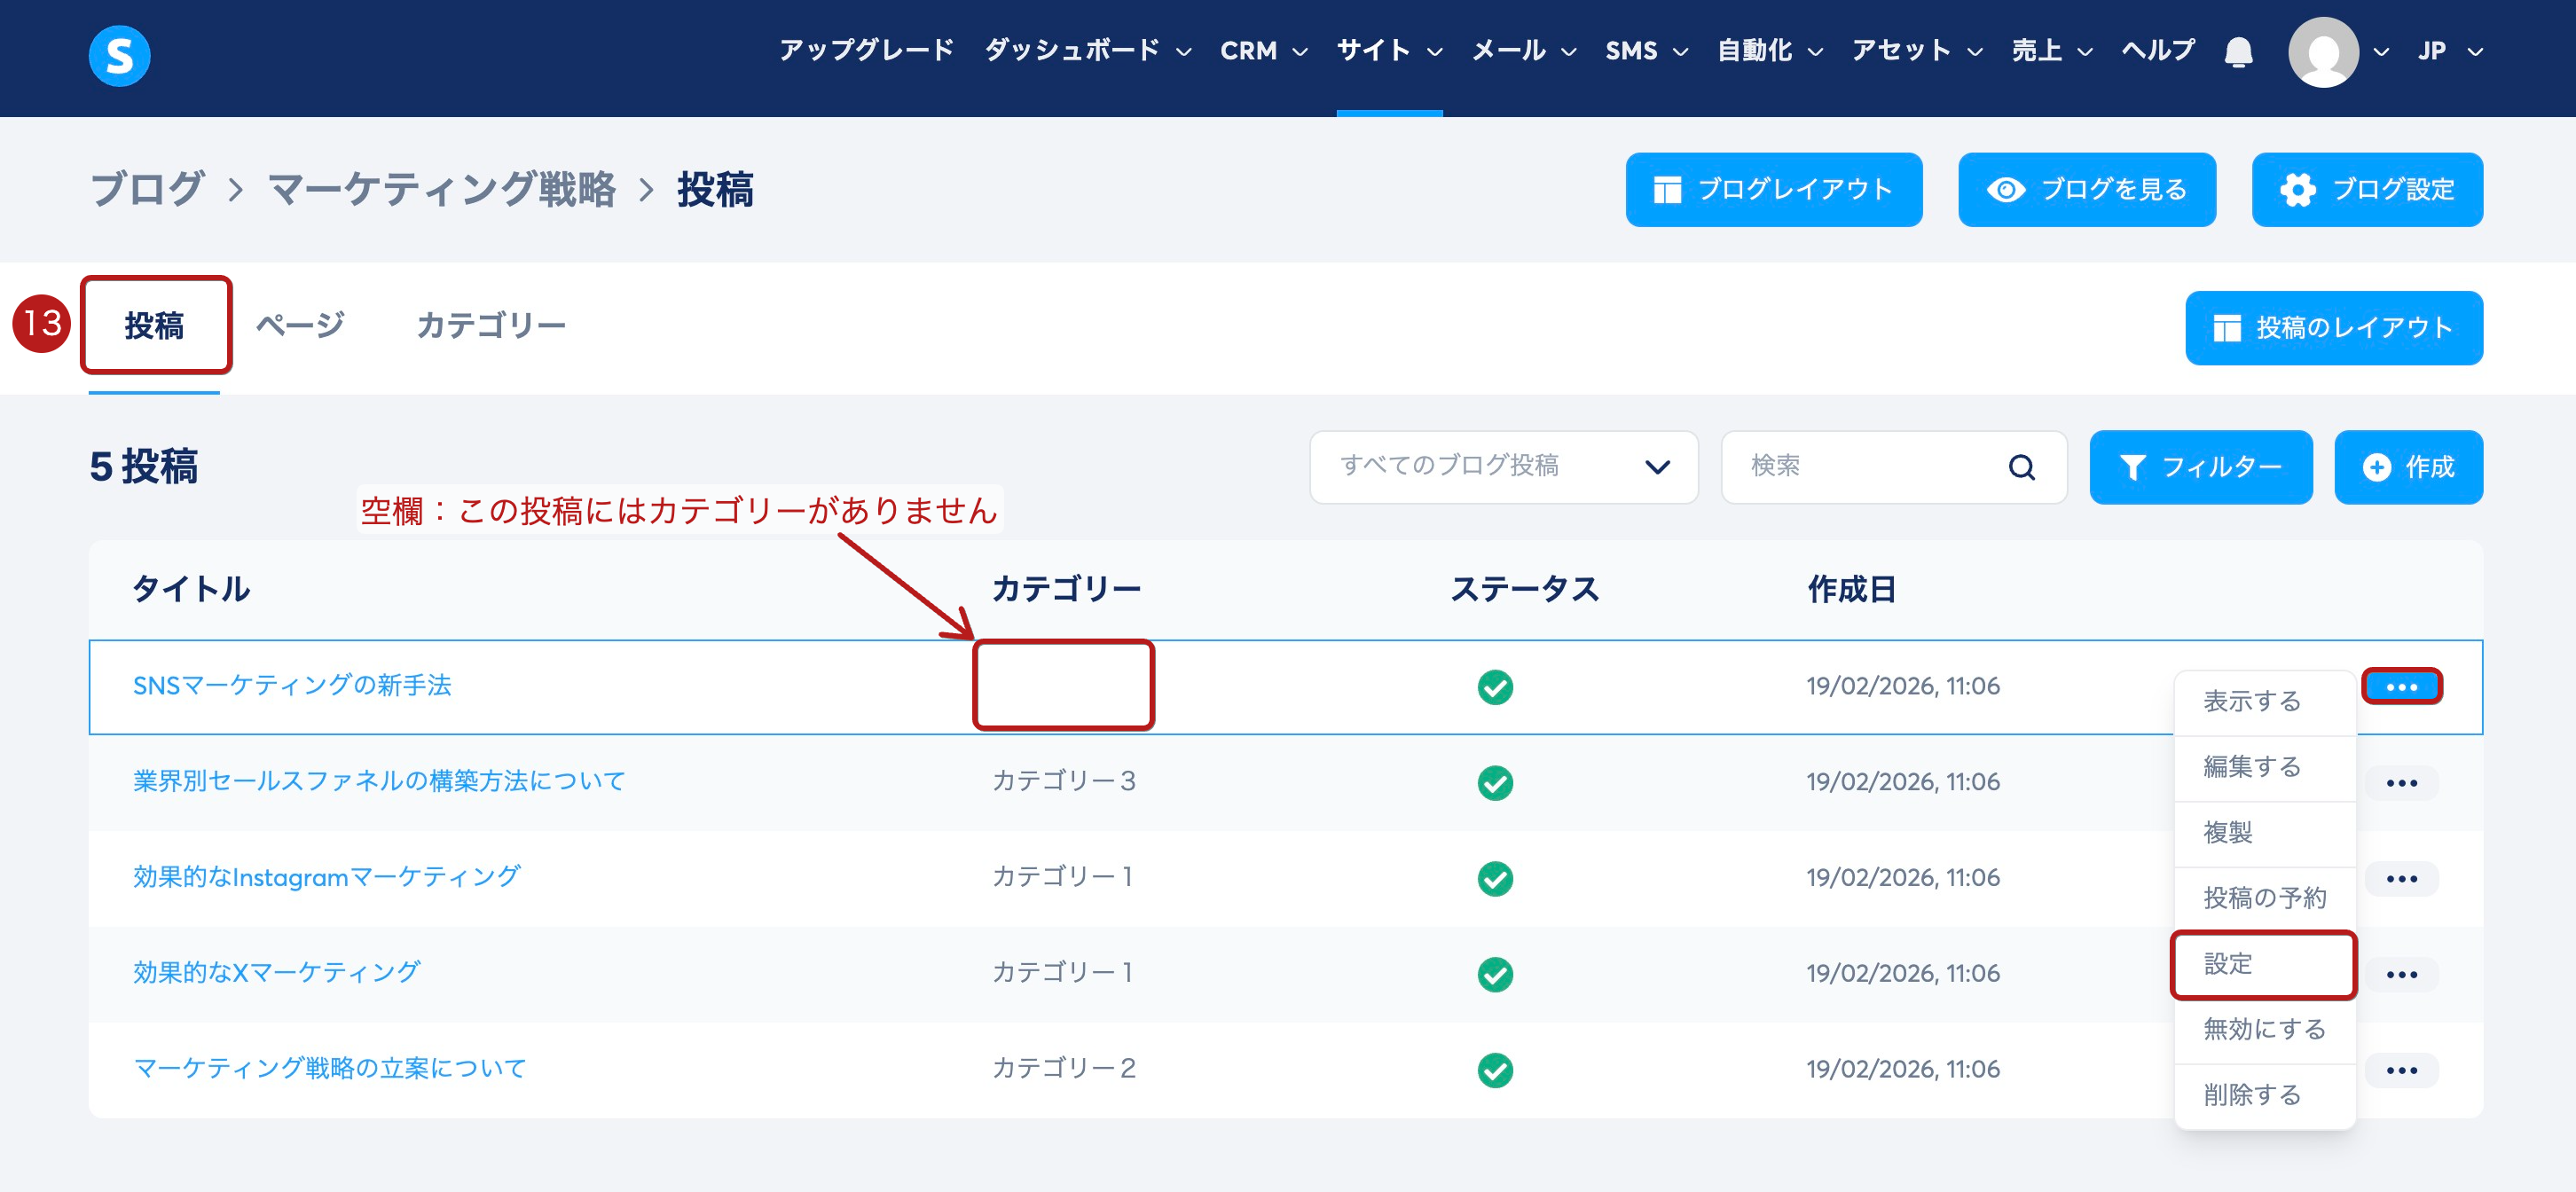This screenshot has width=2576, height=1192.
Task: Click status check for 効果的なInstagramマーケティング
Action: click(1495, 879)
